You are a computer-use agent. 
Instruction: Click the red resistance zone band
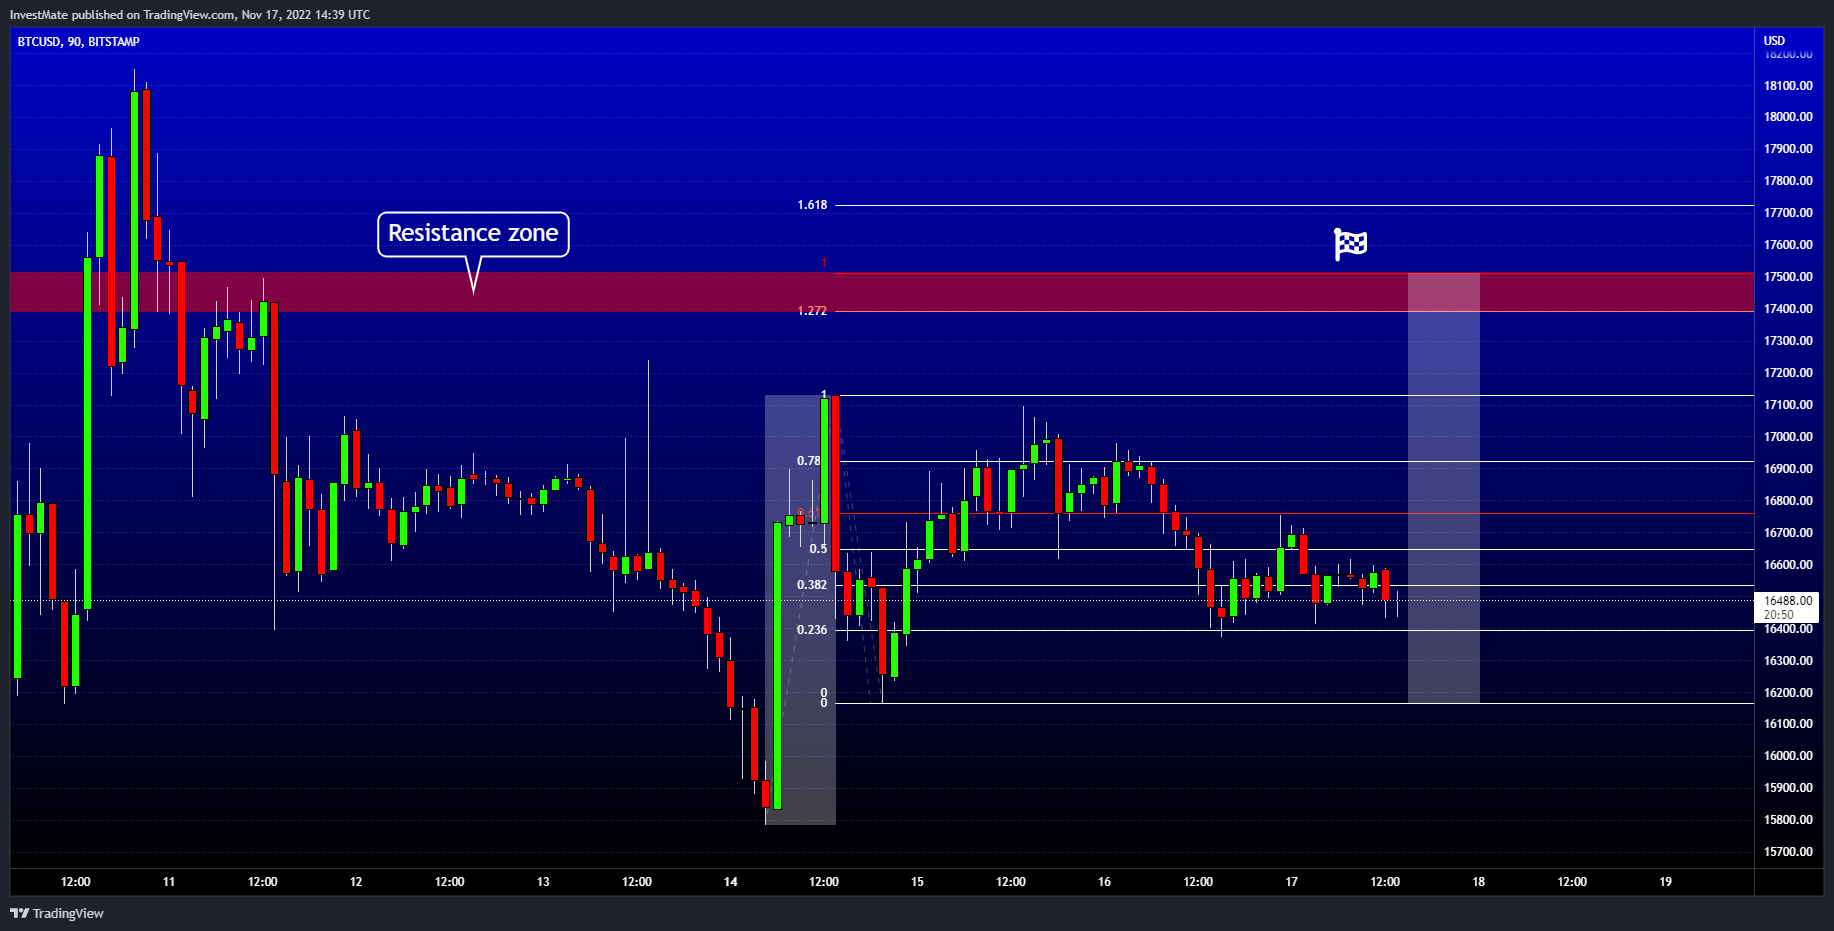pyautogui.click(x=882, y=292)
